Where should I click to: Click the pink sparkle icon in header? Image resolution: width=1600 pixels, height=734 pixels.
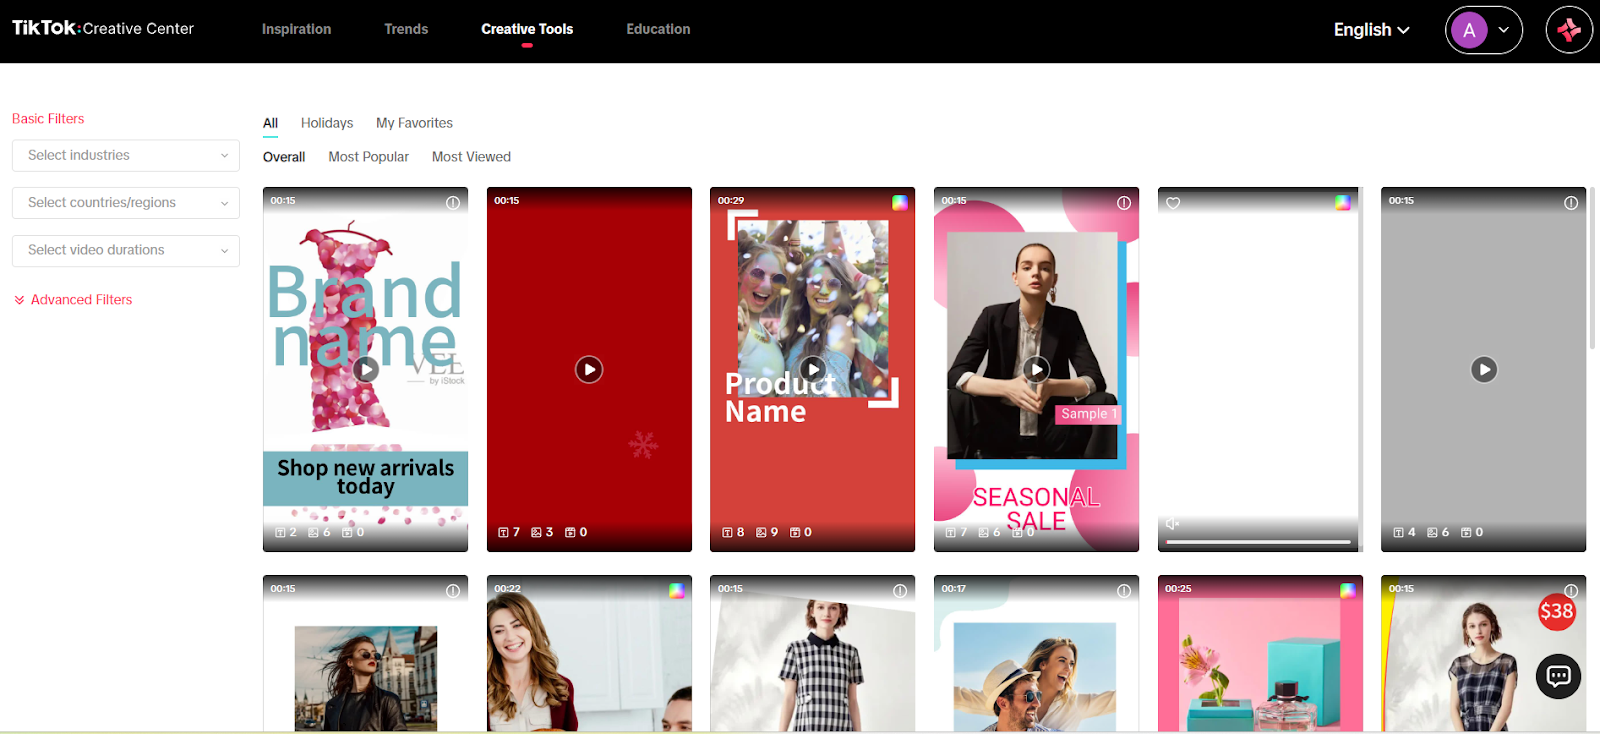point(1568,30)
